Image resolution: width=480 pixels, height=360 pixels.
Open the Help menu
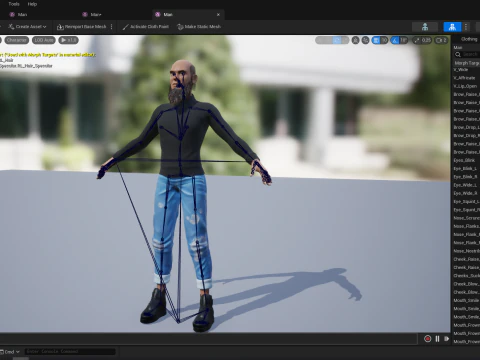pyautogui.click(x=32, y=4)
